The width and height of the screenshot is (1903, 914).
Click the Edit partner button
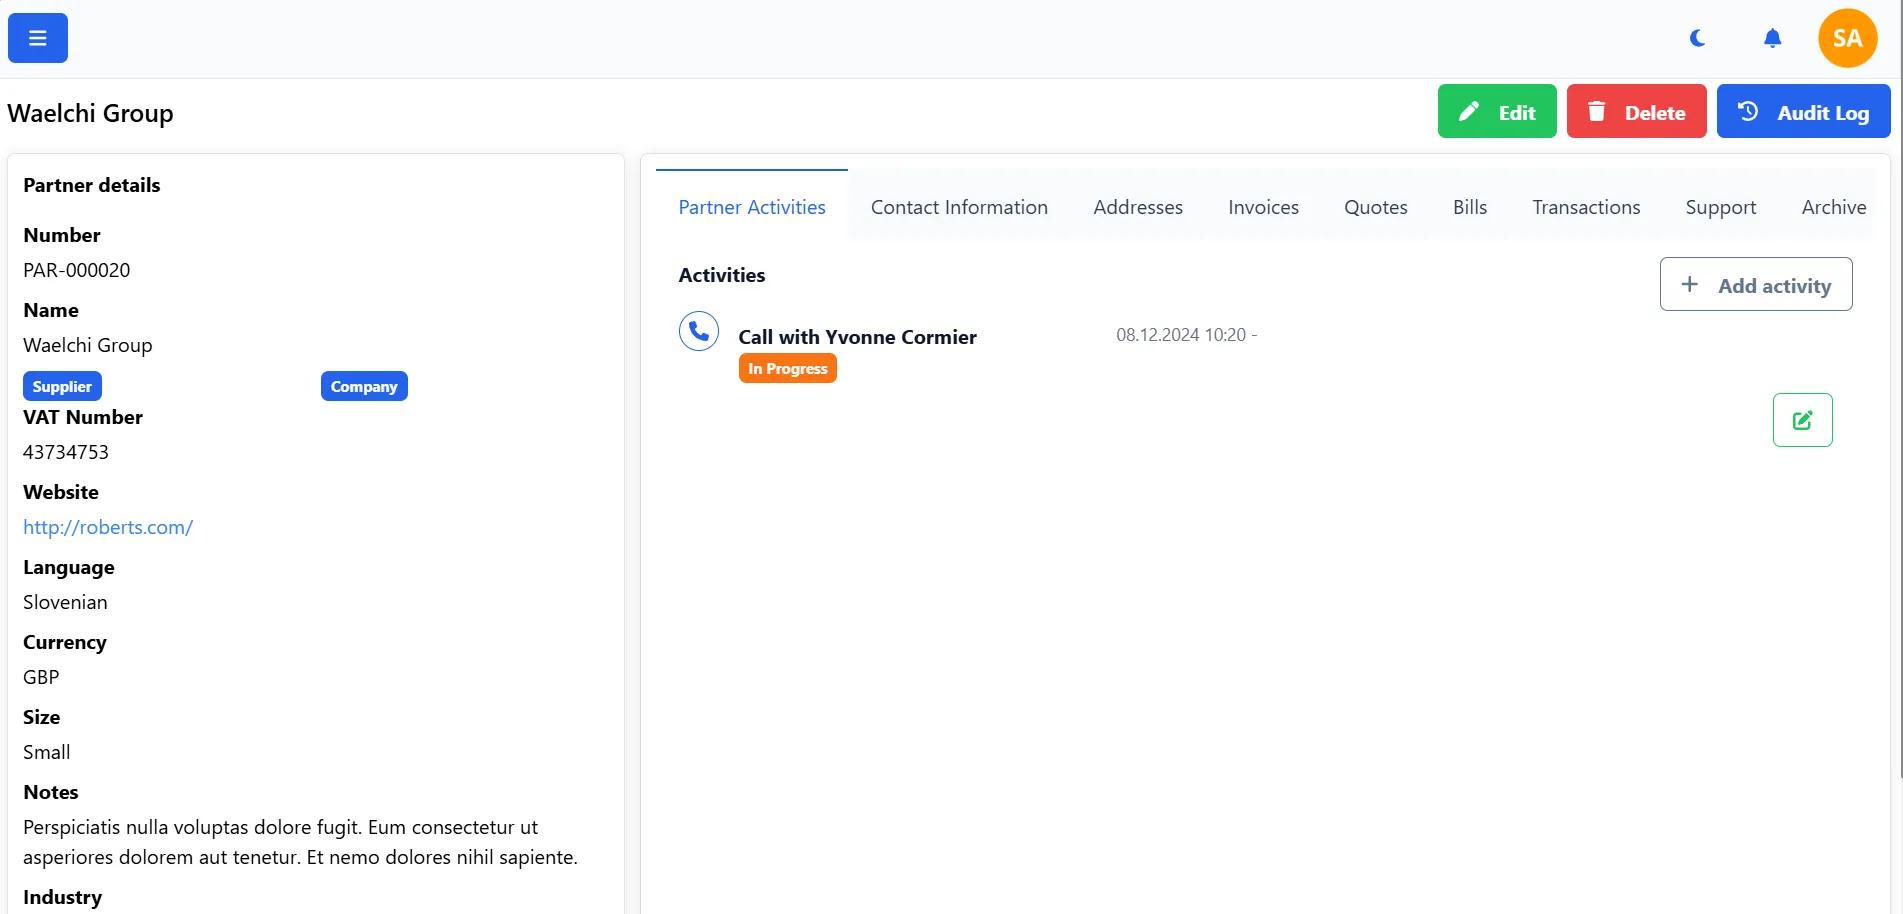[1496, 112]
